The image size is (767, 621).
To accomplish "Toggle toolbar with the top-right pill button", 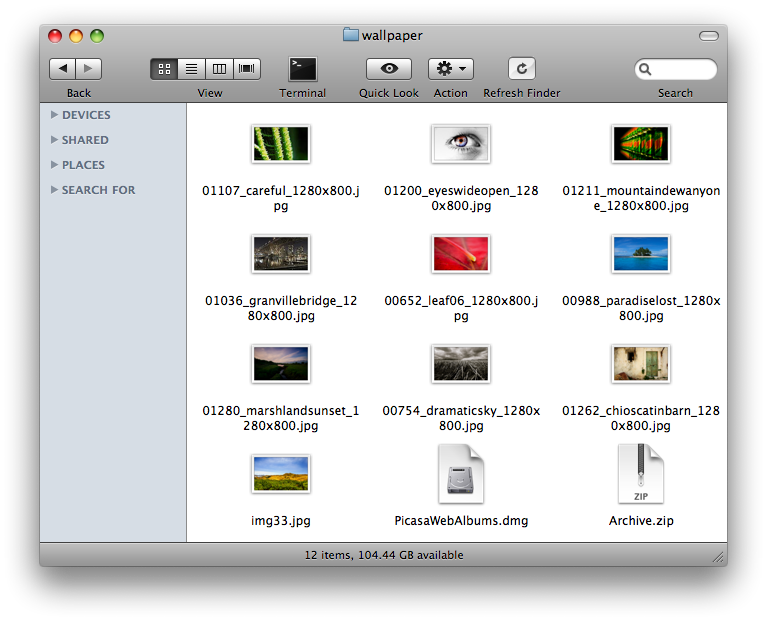I will 708,36.
